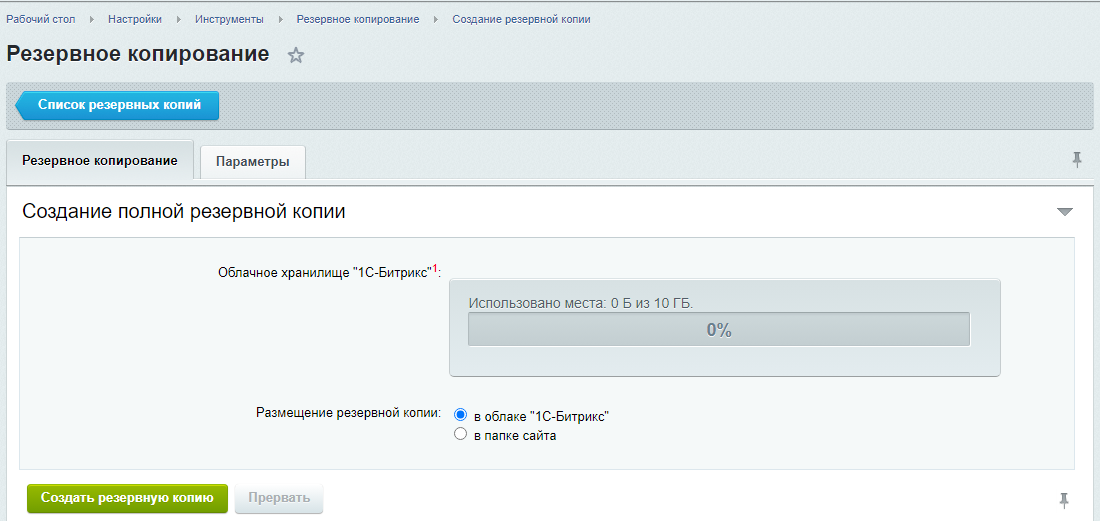
Task: Open breadcrumb arrow after Резервное копирование
Action: 436,20
